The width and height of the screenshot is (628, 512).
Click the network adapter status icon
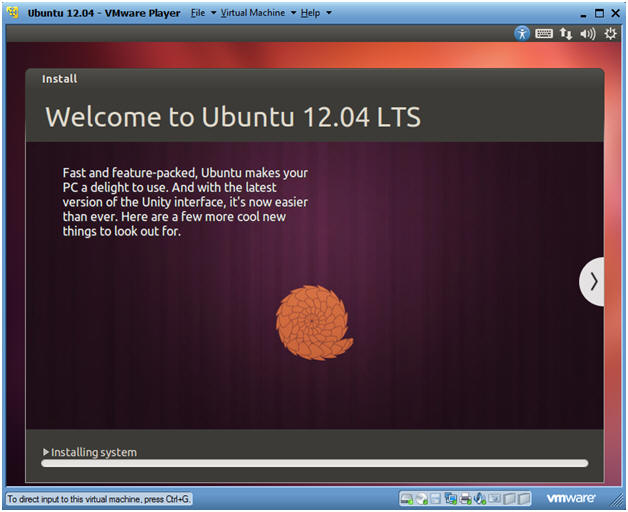click(x=451, y=498)
